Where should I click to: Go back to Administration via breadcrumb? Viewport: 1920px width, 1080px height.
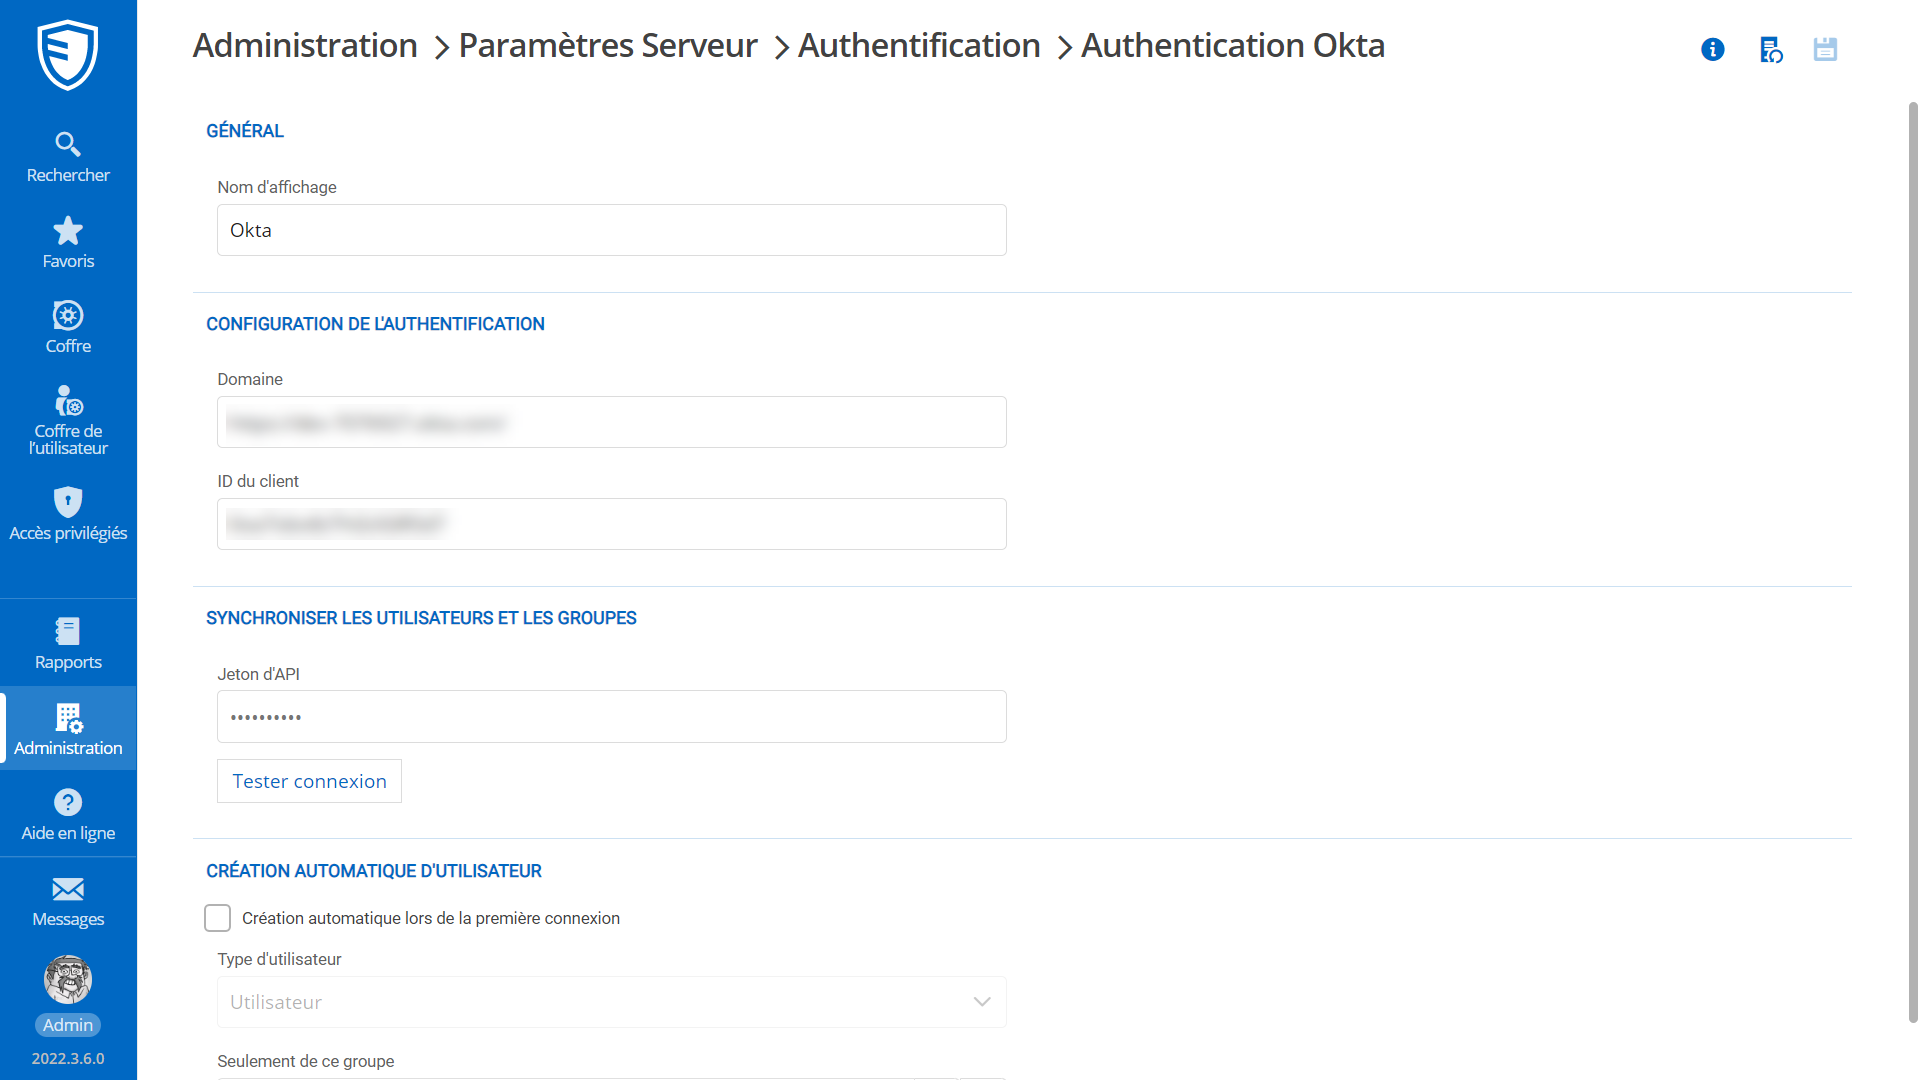coord(305,45)
